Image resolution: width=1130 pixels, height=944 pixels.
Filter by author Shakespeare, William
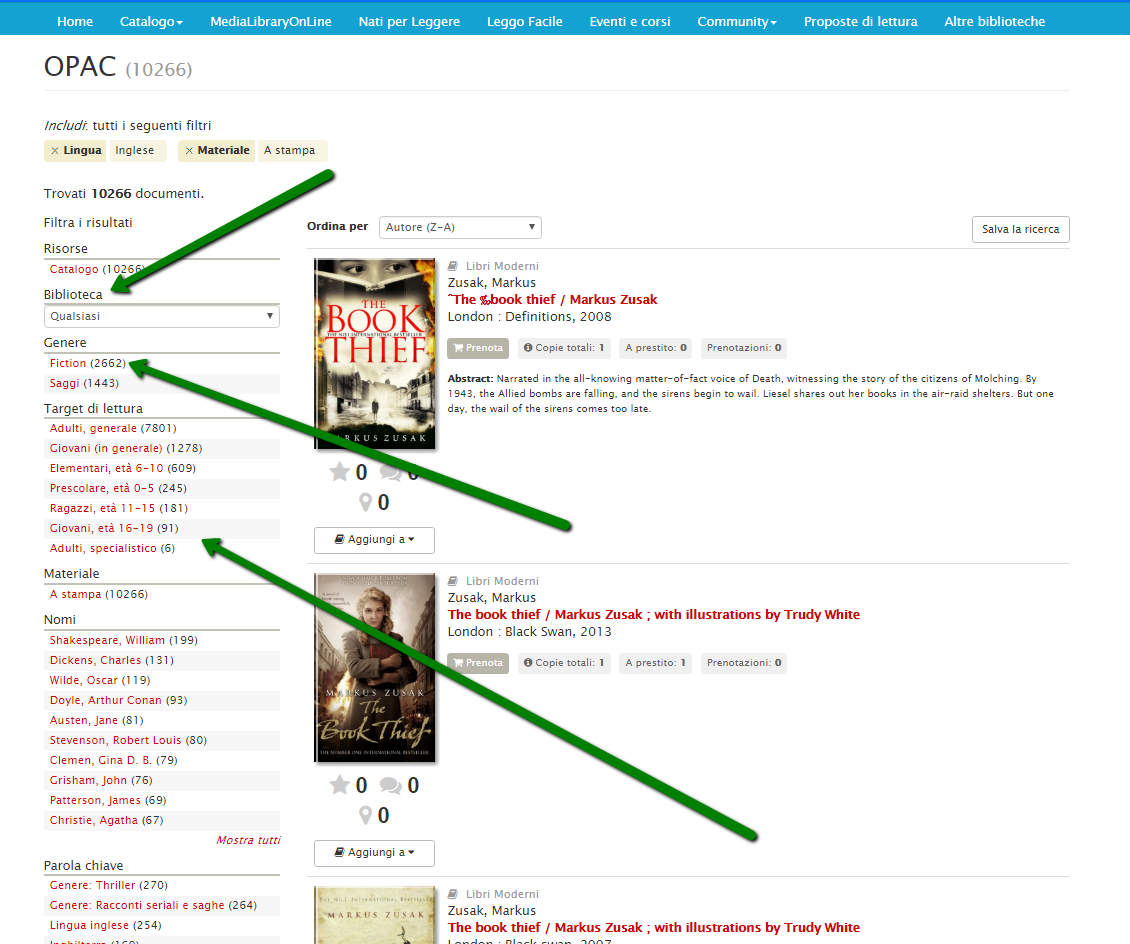pos(107,640)
